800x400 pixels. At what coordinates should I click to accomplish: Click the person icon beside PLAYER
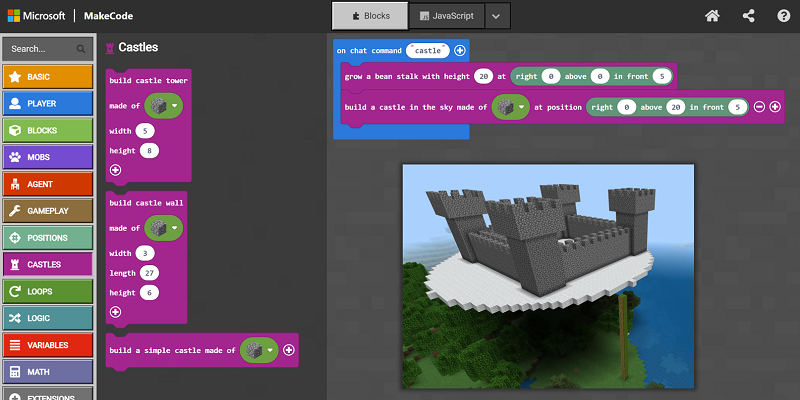point(15,104)
